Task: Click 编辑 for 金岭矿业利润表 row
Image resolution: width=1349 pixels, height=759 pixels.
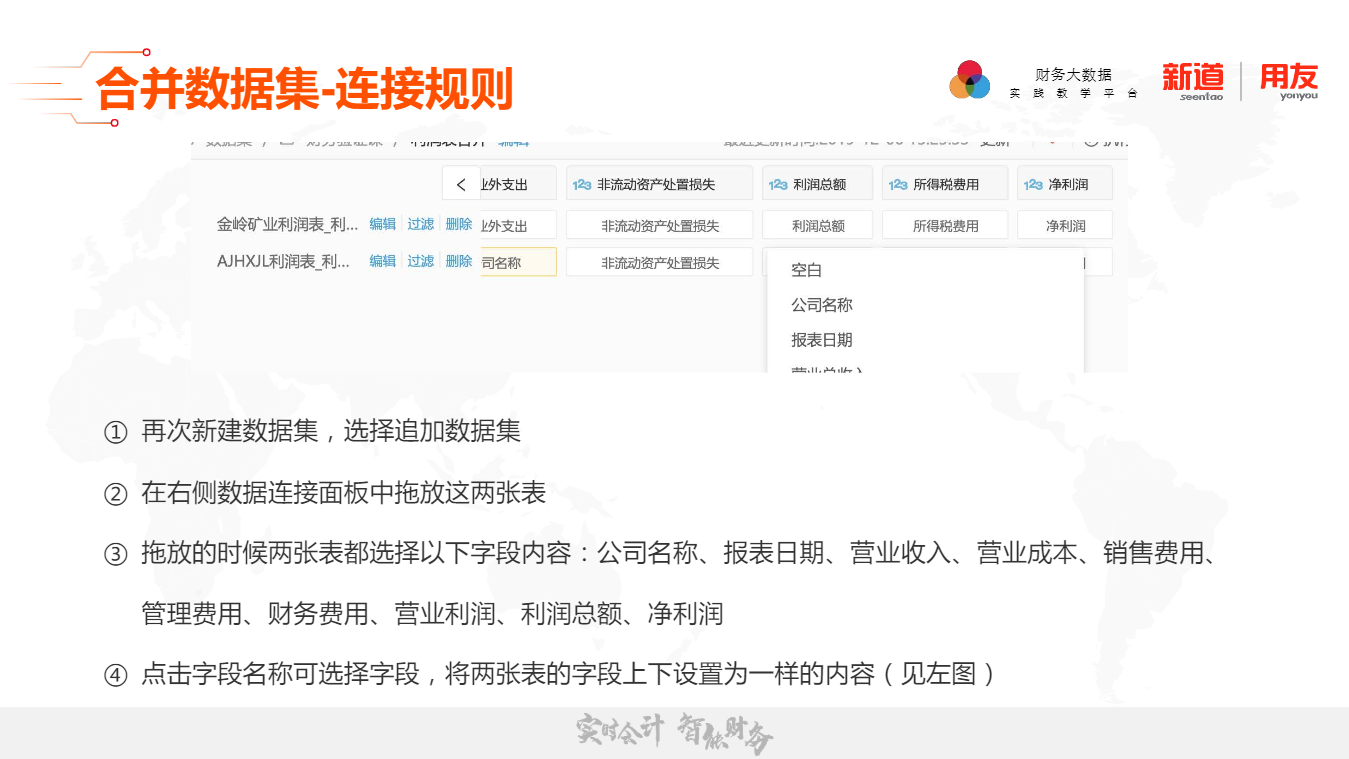Action: coord(383,224)
